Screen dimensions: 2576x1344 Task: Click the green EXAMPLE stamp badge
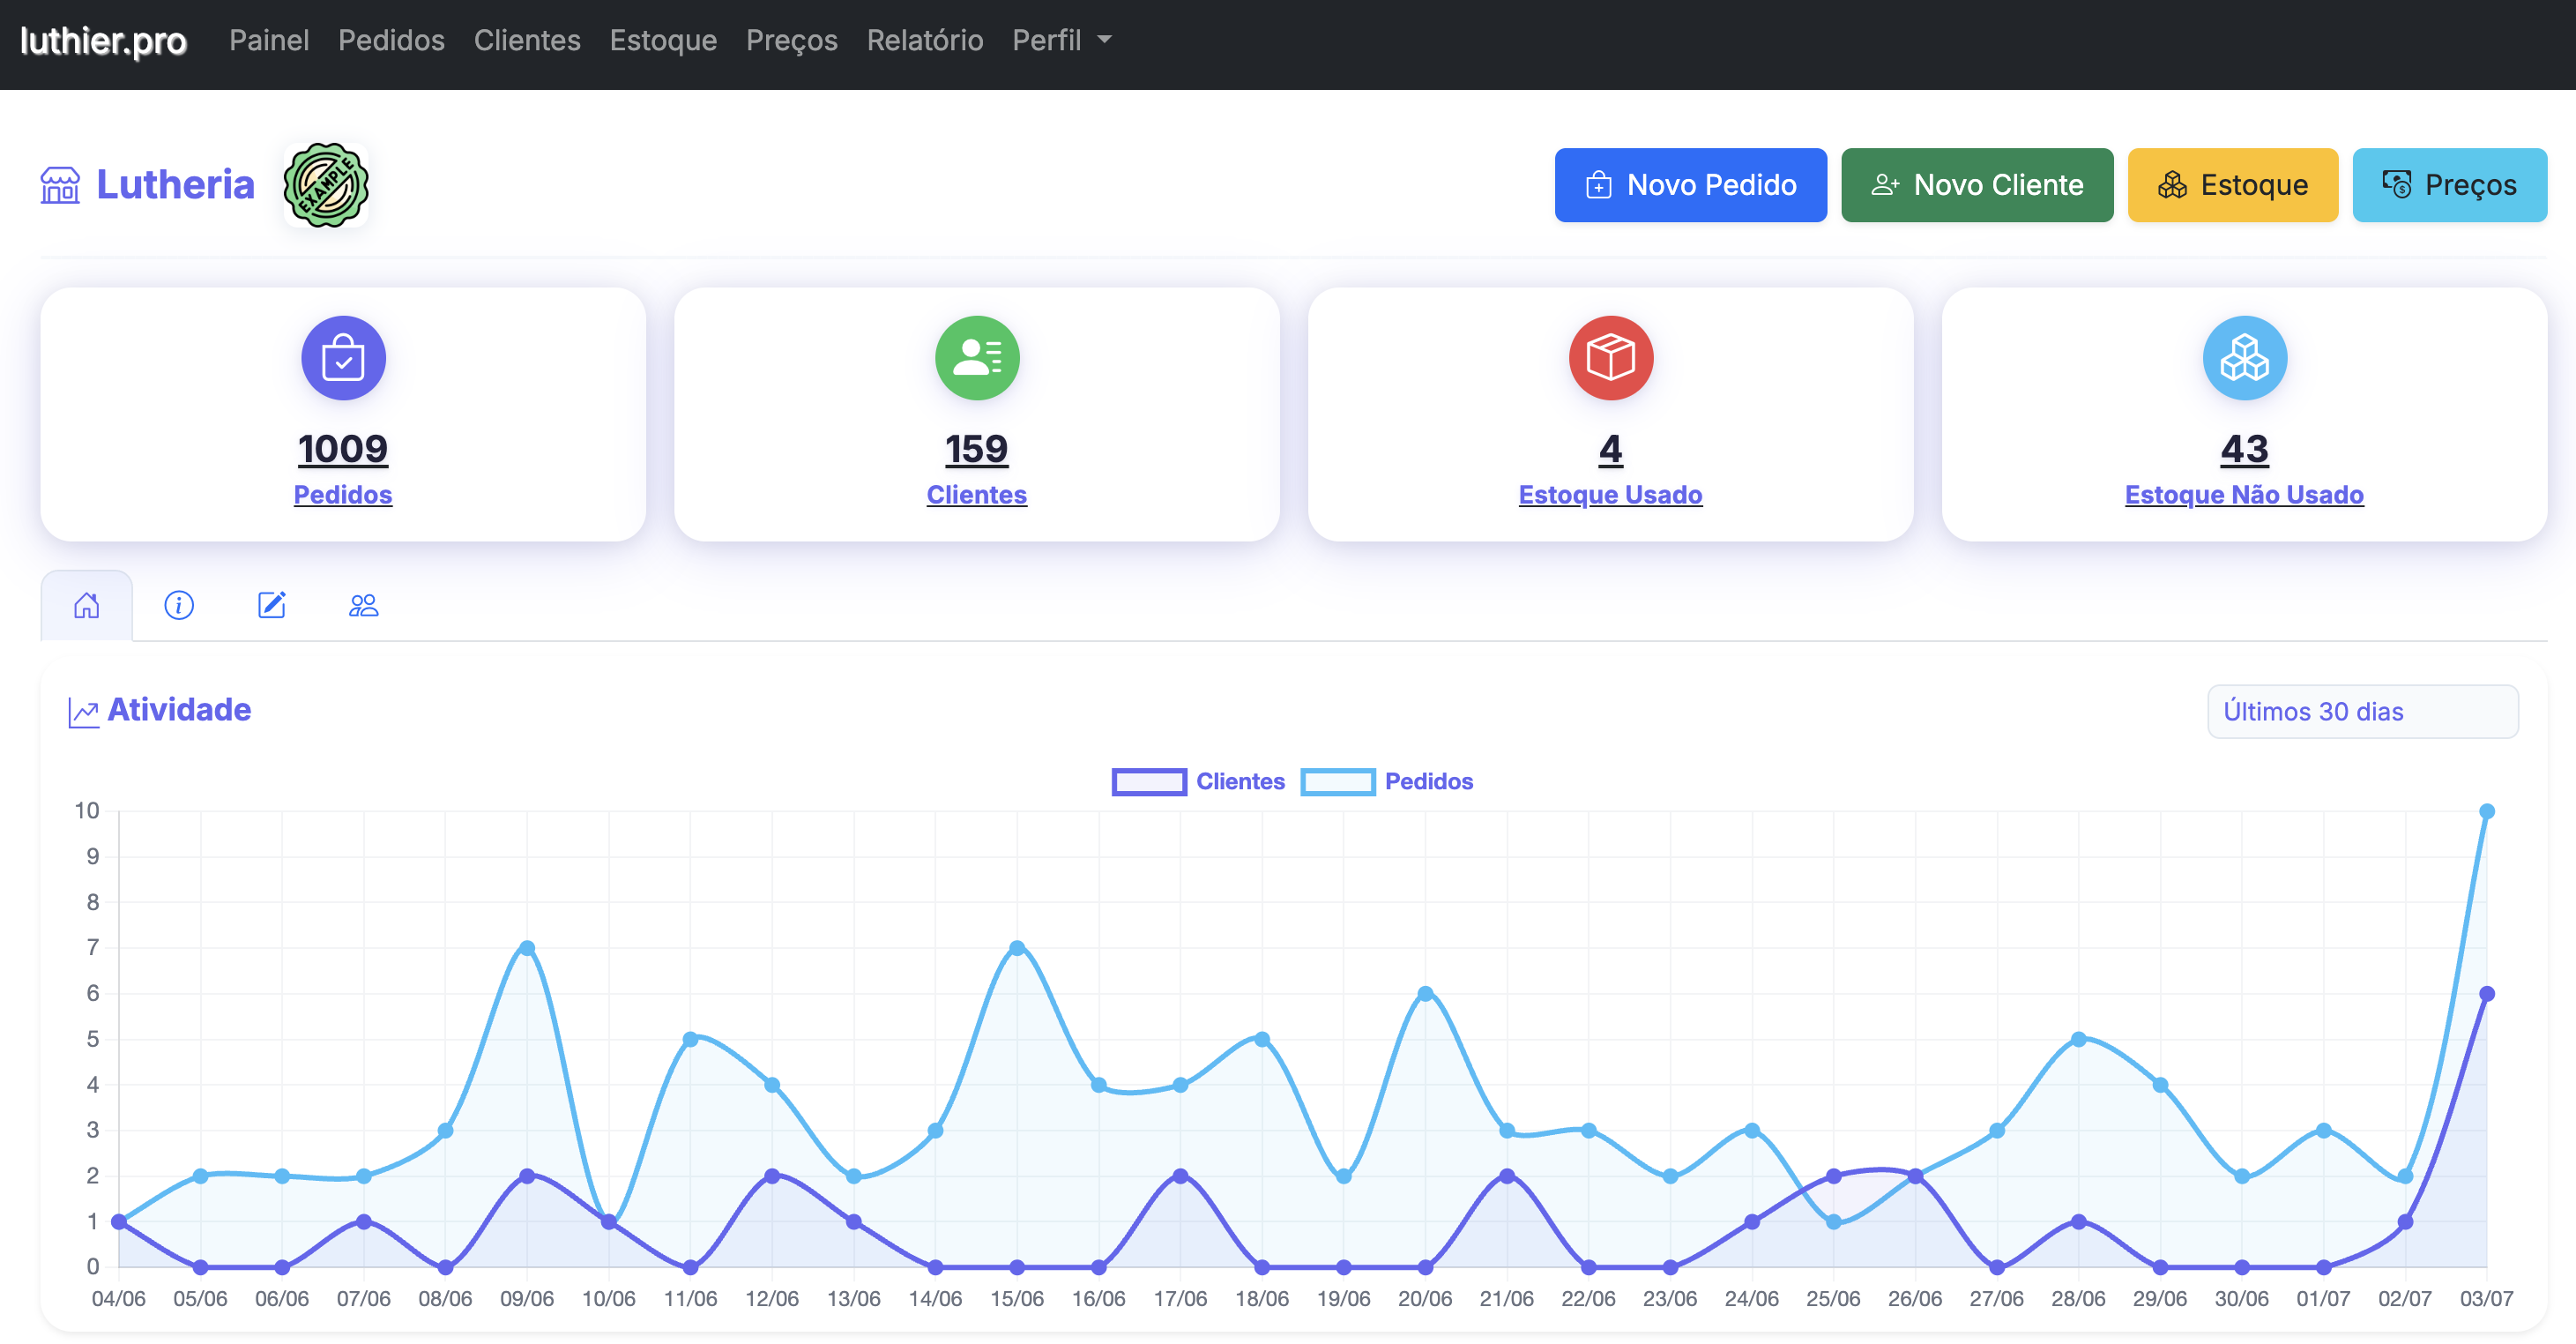pos(326,185)
